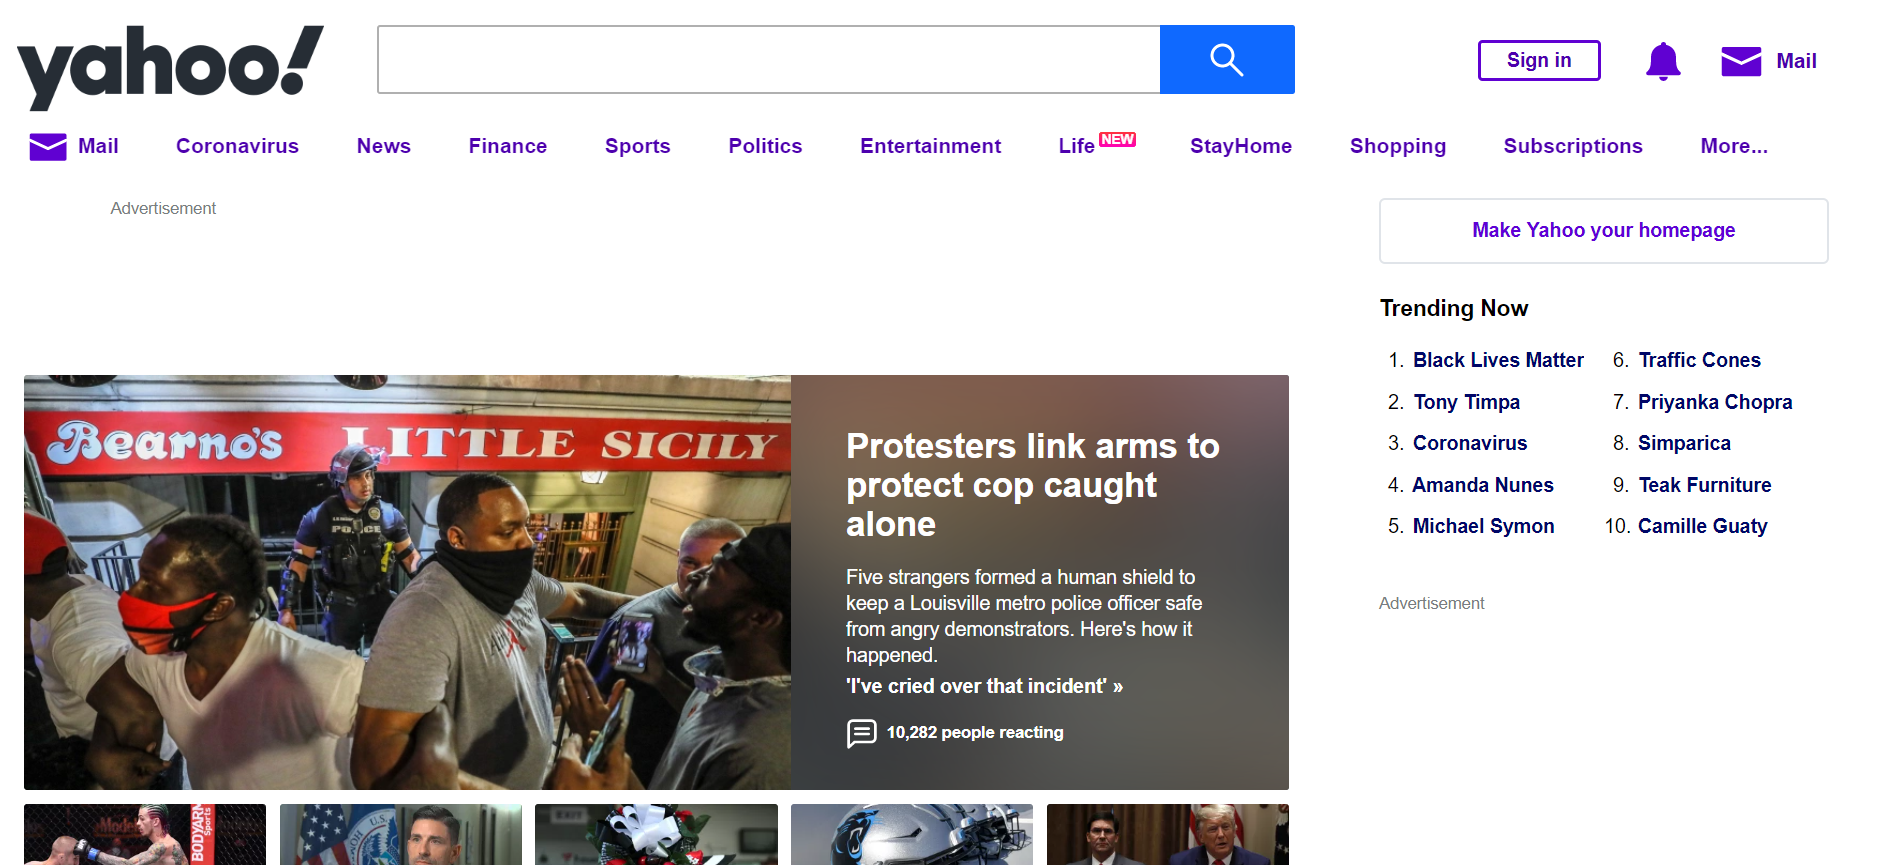Open the Finance nav section

tap(508, 146)
